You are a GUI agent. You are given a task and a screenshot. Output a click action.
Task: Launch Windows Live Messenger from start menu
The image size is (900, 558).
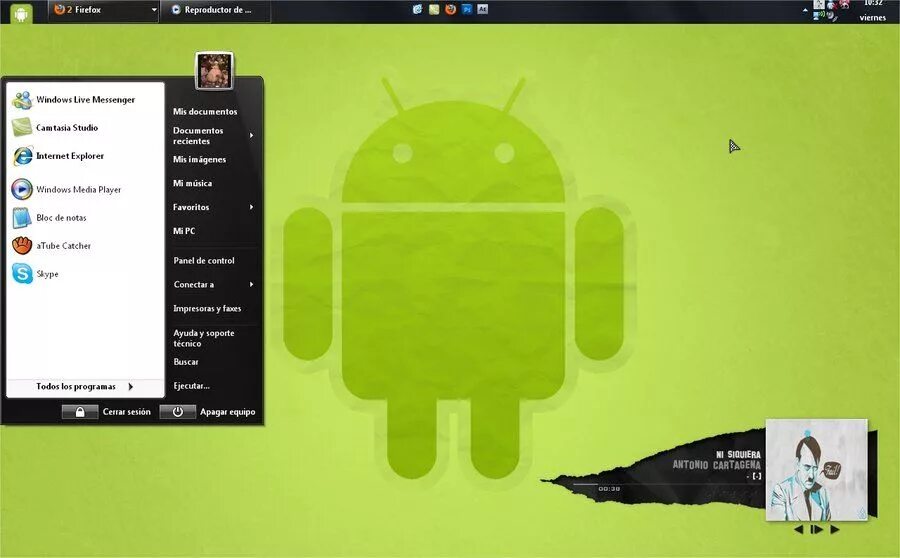[x=85, y=100]
